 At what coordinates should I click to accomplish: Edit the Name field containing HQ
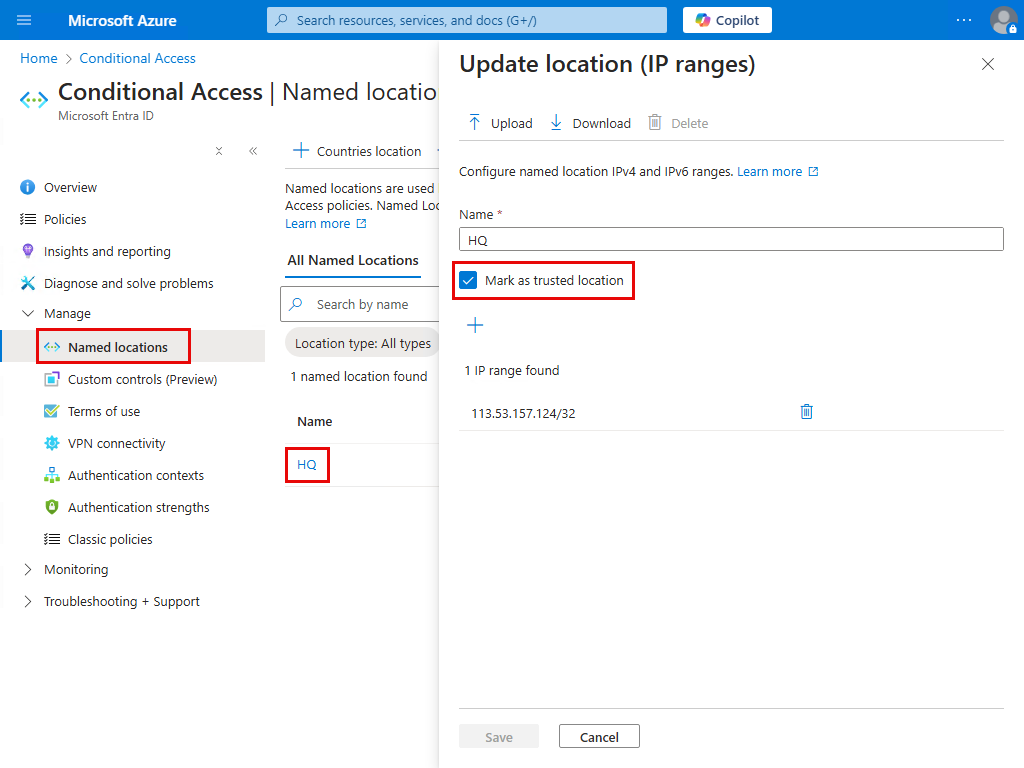click(731, 240)
